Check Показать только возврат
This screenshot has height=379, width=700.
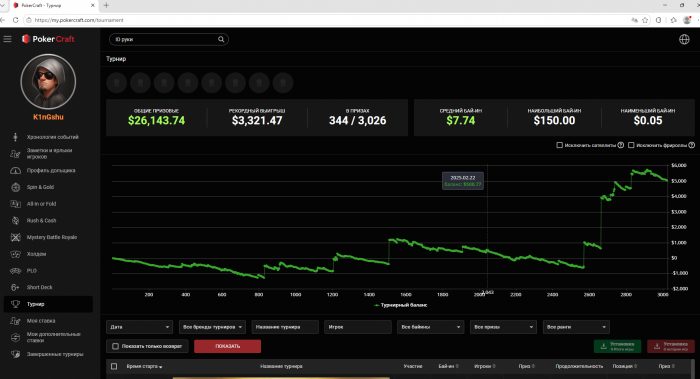(116, 346)
